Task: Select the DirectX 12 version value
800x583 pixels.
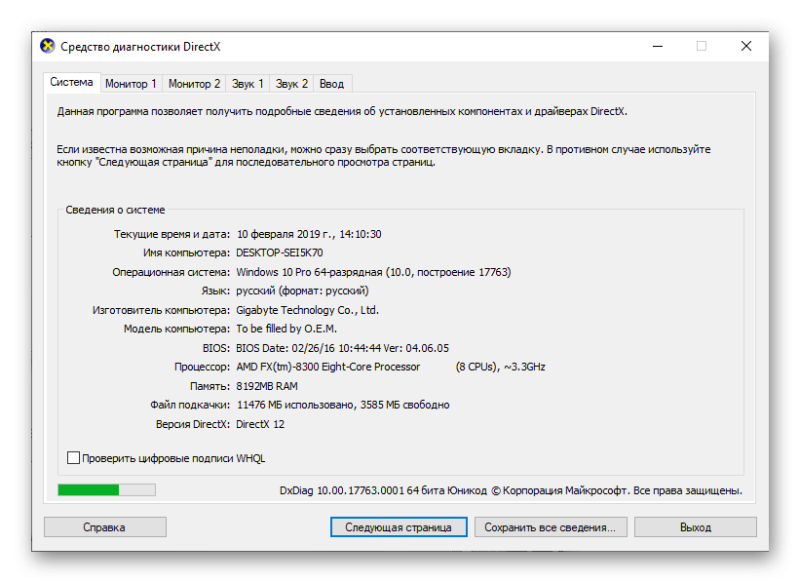Action: 260,424
